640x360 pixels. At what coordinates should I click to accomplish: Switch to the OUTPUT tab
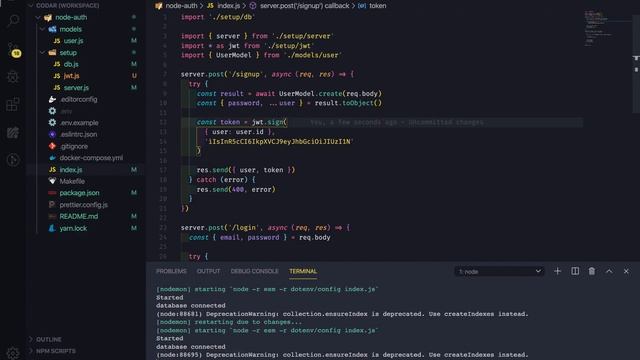point(208,271)
